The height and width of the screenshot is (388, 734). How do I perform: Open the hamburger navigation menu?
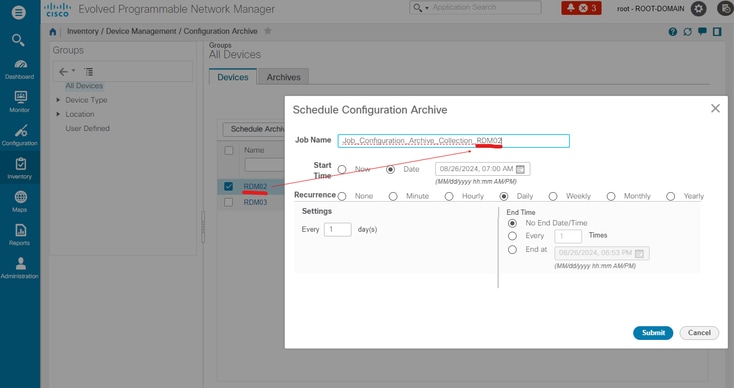point(19,12)
